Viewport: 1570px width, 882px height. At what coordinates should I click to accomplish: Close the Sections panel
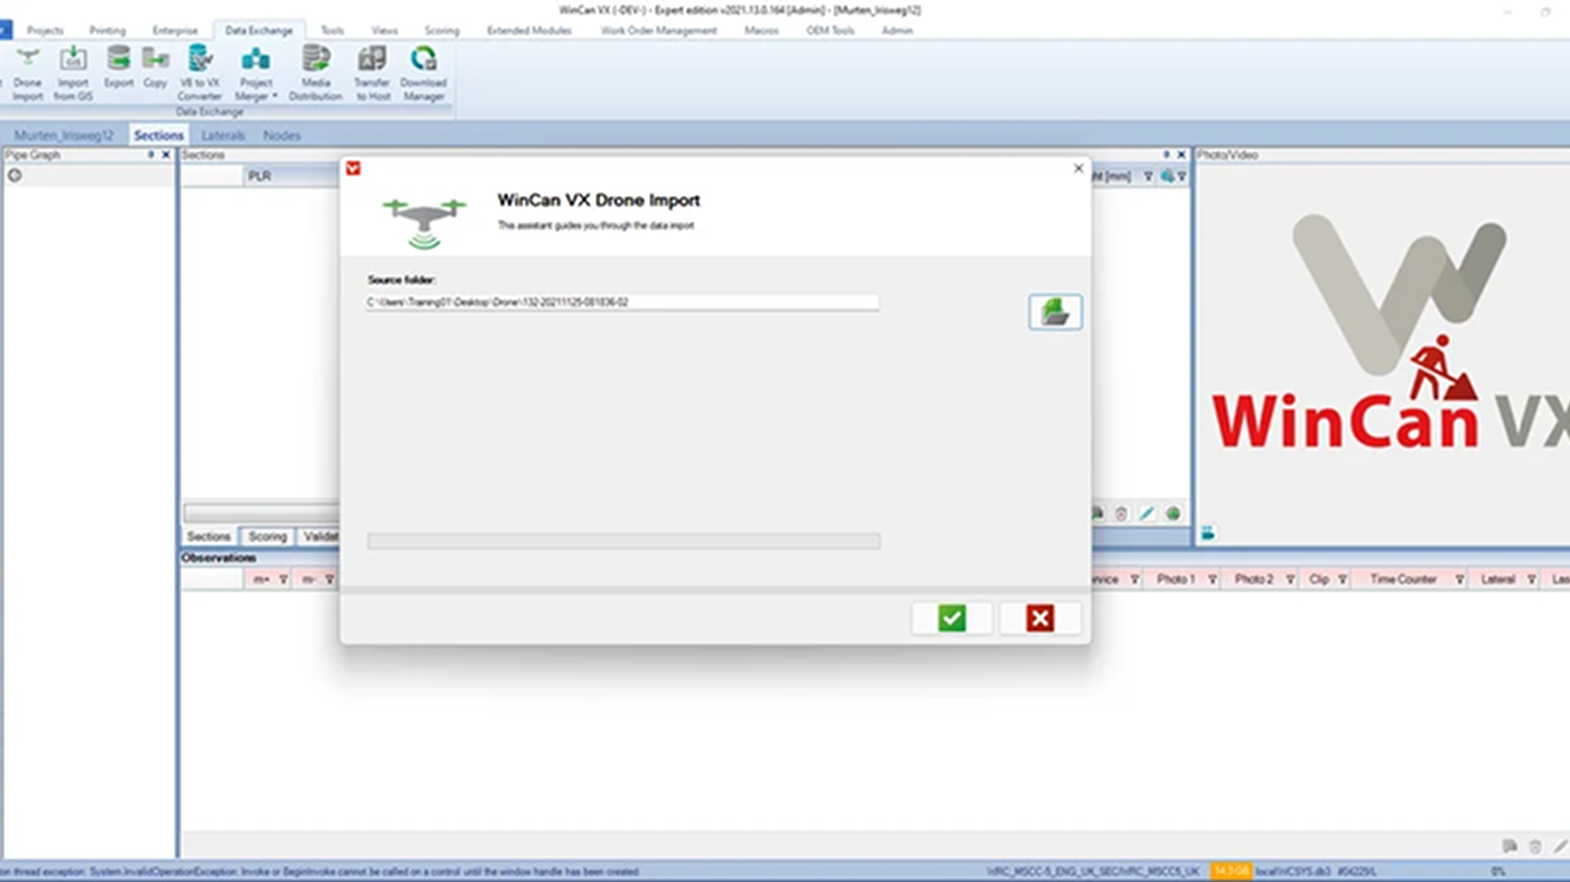click(x=1181, y=155)
